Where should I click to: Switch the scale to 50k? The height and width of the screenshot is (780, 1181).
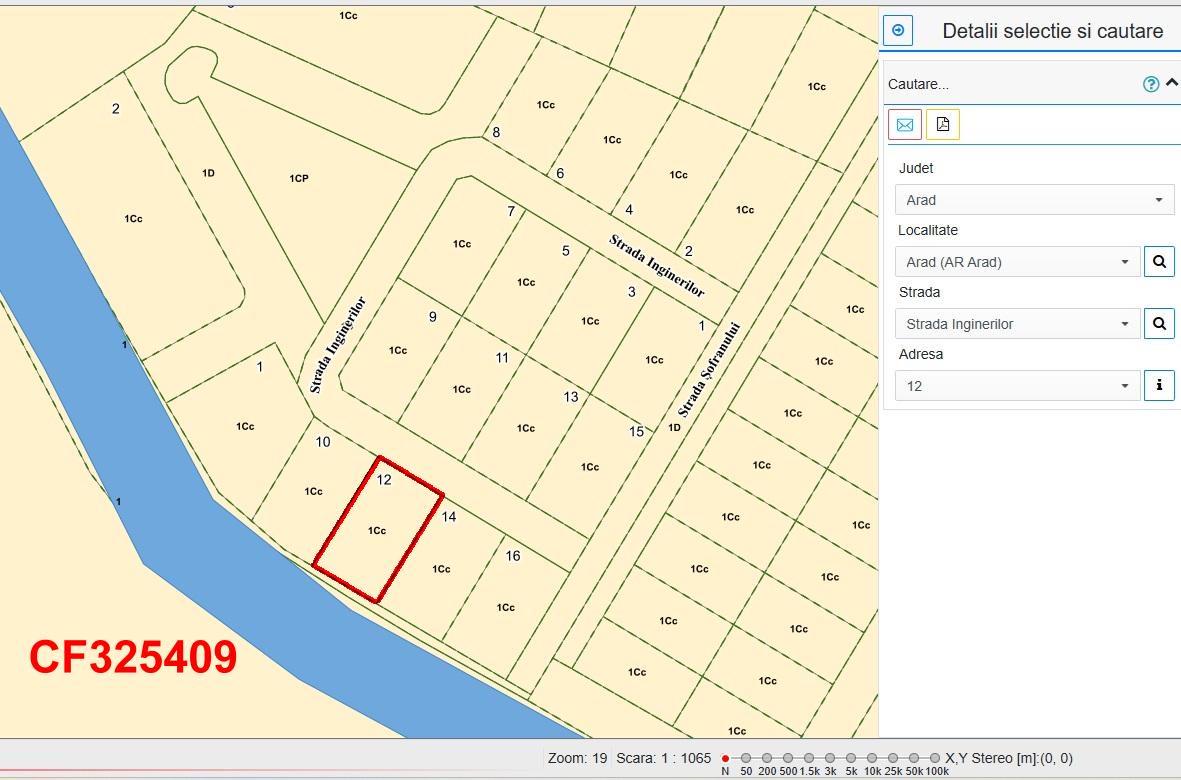(914, 758)
